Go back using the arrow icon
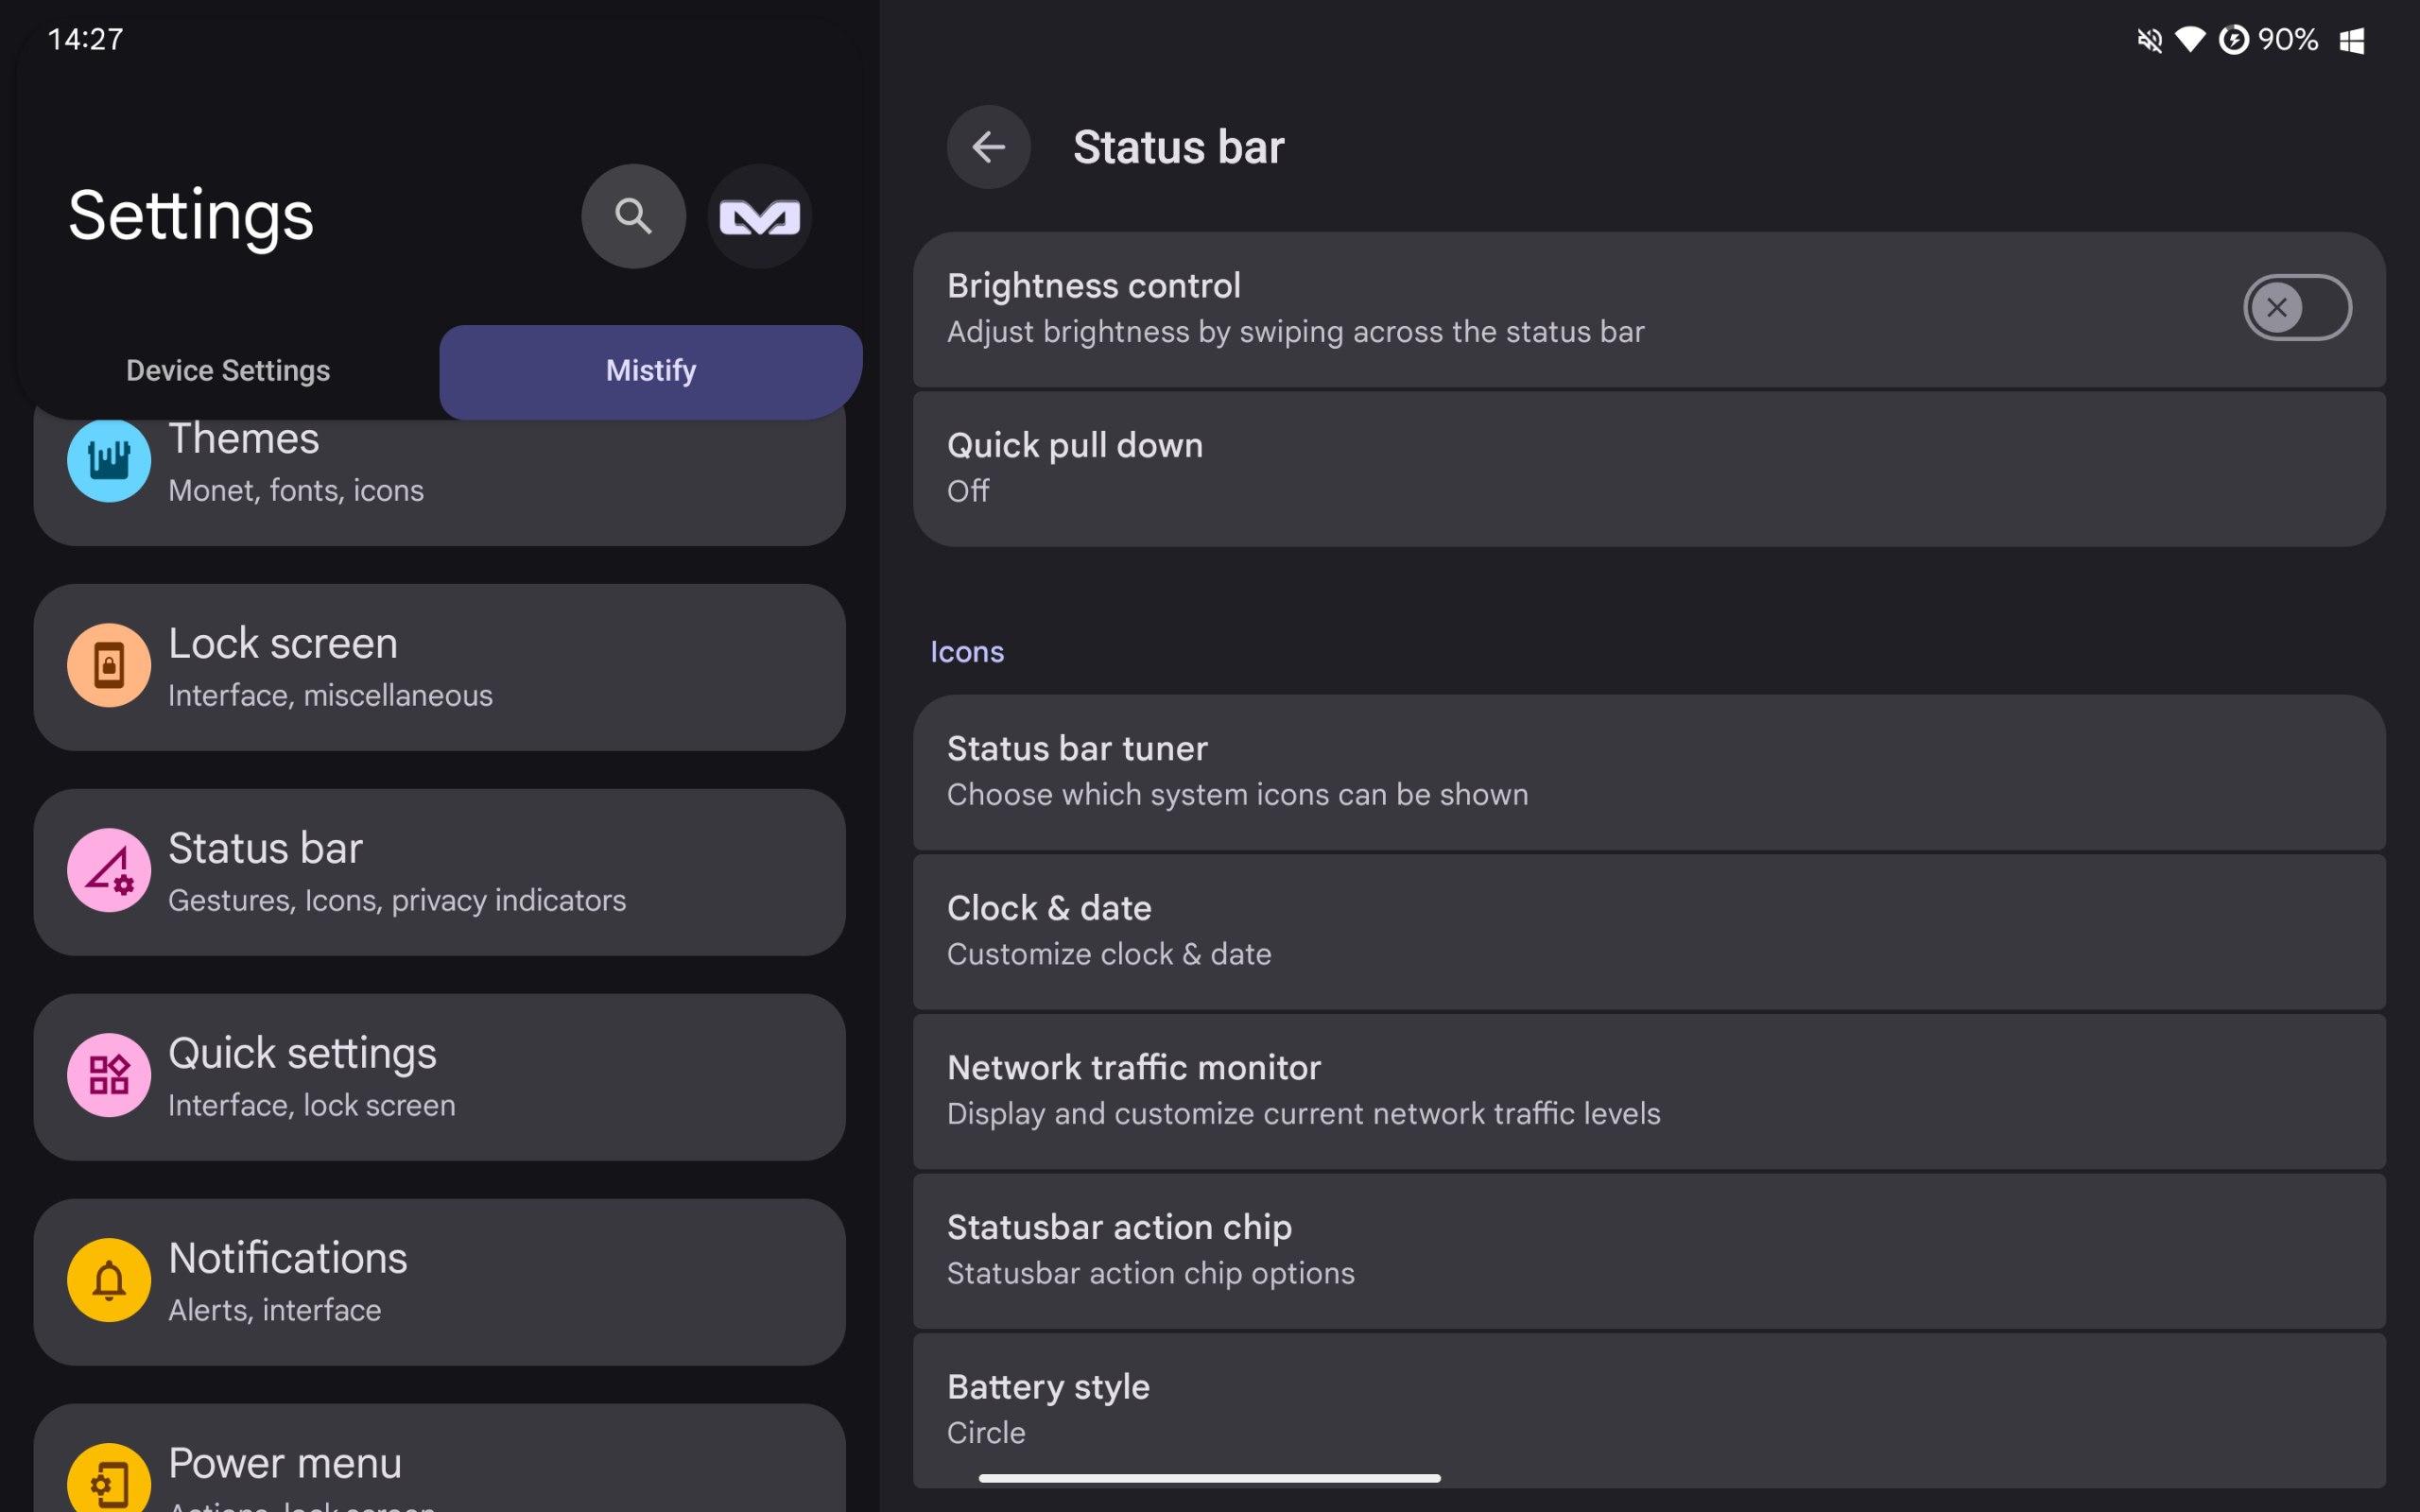The image size is (2420, 1512). coord(988,147)
